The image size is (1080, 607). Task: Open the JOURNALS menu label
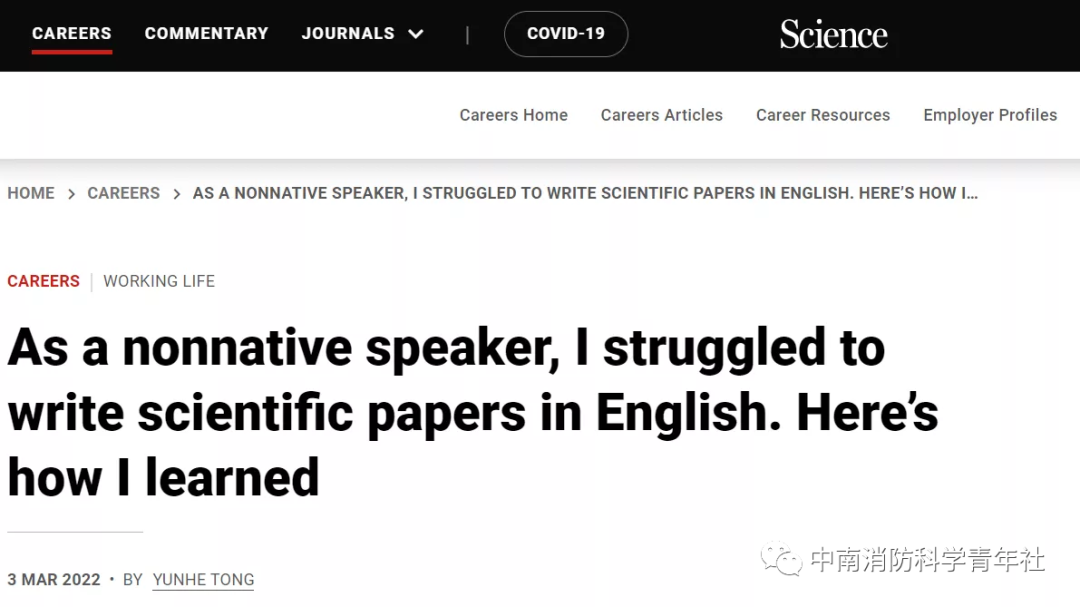click(348, 33)
